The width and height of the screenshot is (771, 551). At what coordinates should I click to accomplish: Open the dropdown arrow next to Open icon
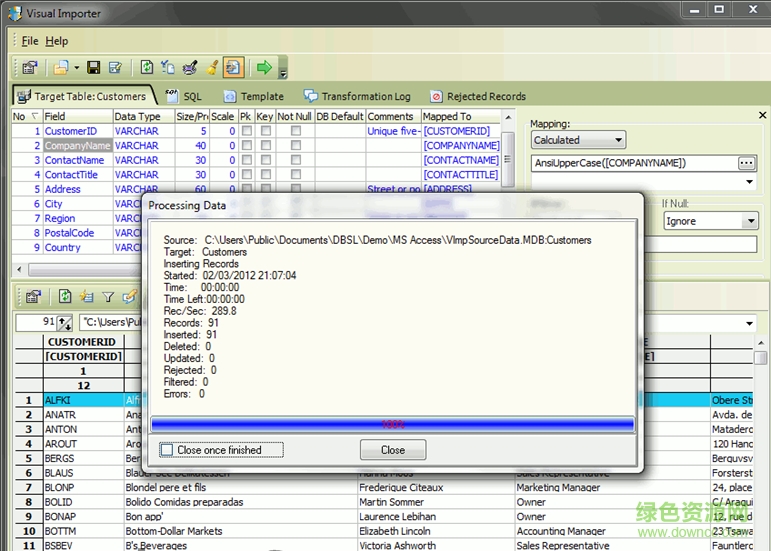point(76,68)
